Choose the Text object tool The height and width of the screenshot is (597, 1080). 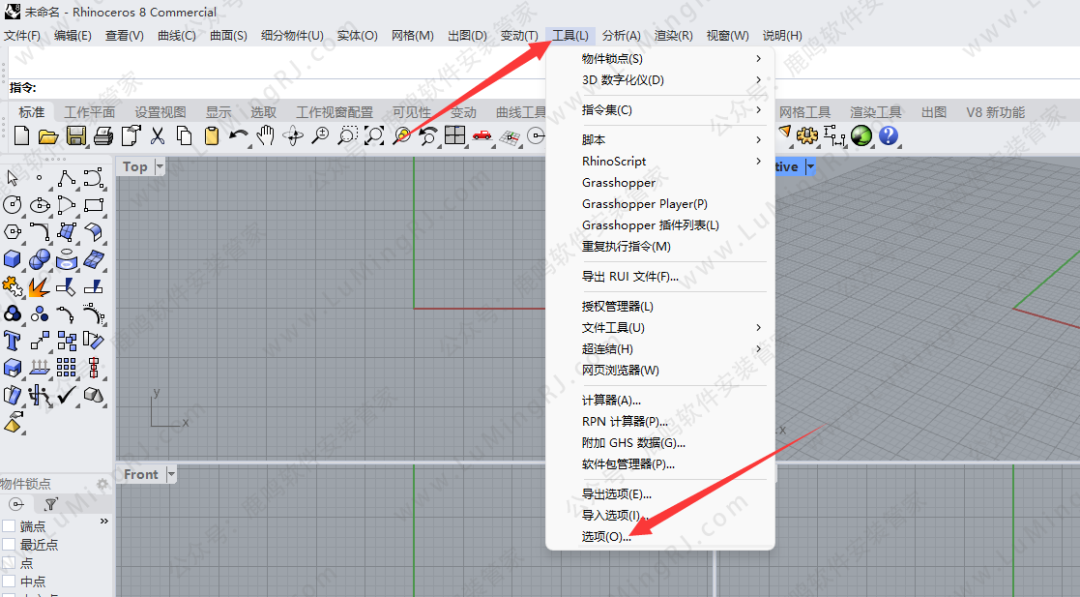[13, 341]
